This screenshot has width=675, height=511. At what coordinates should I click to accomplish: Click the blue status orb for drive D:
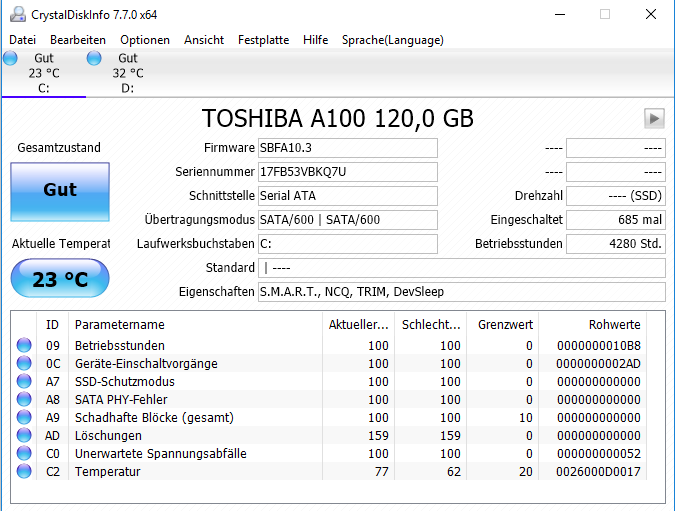94,58
